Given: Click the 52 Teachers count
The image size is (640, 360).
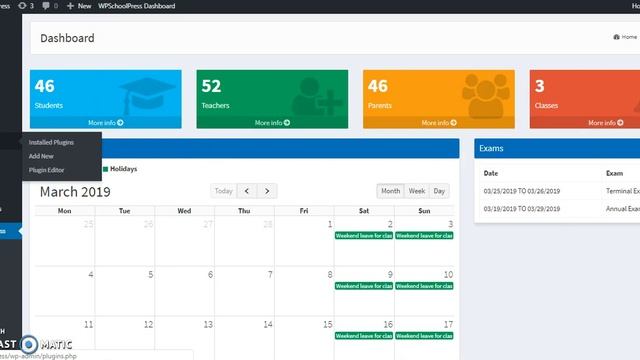Looking at the screenshot, I should pyautogui.click(x=211, y=86).
